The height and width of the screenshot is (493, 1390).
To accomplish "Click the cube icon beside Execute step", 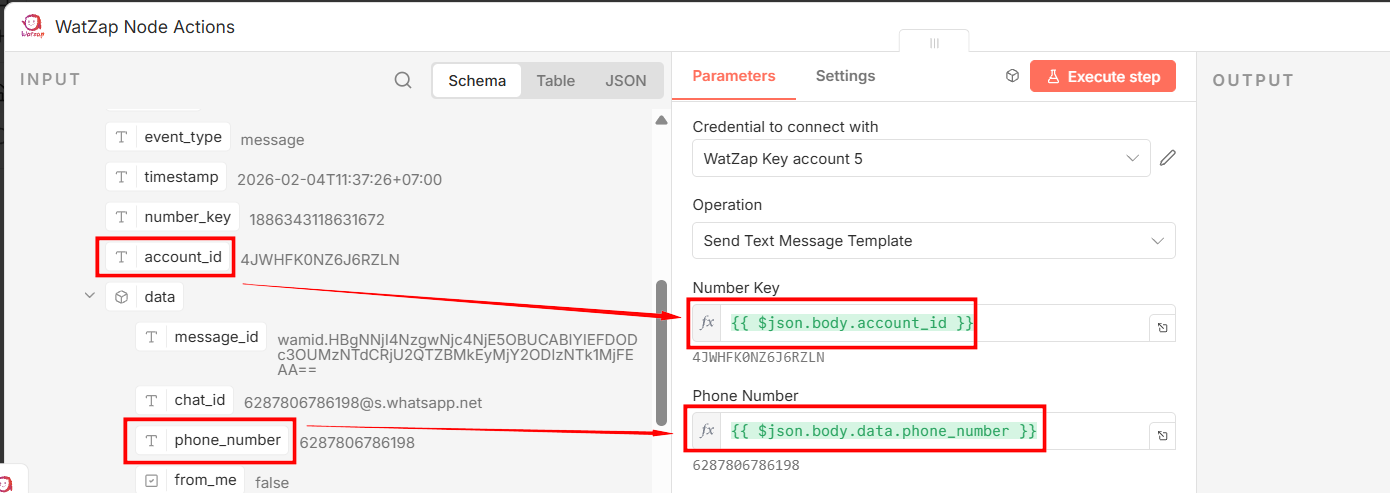I will [1012, 77].
